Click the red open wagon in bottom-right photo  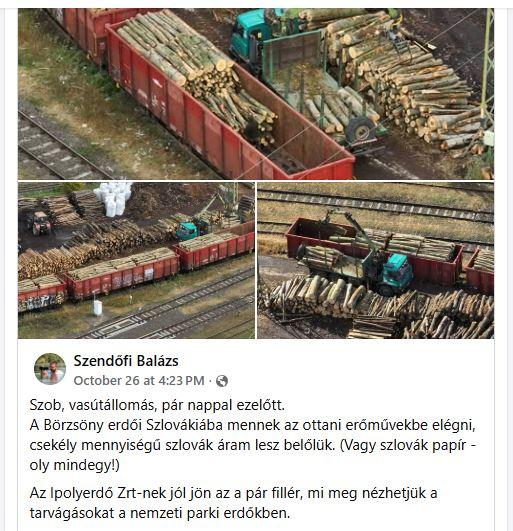(x=374, y=252)
